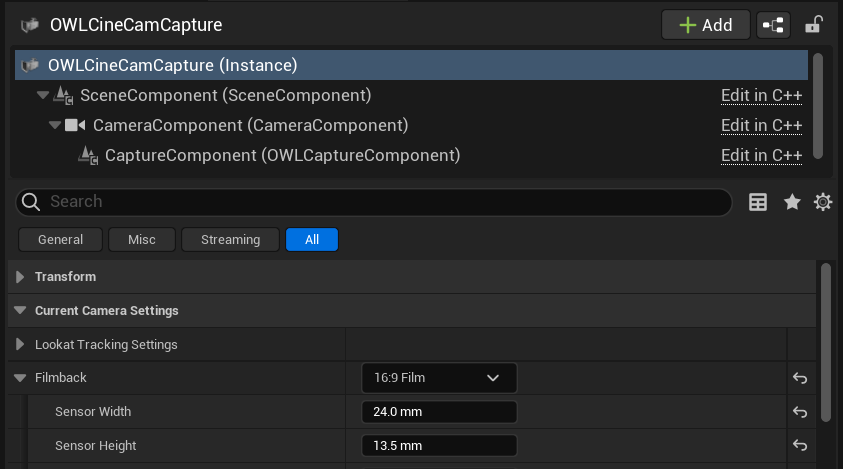This screenshot has height=469, width=843.
Task: Expand the Transform section
Action: point(20,277)
